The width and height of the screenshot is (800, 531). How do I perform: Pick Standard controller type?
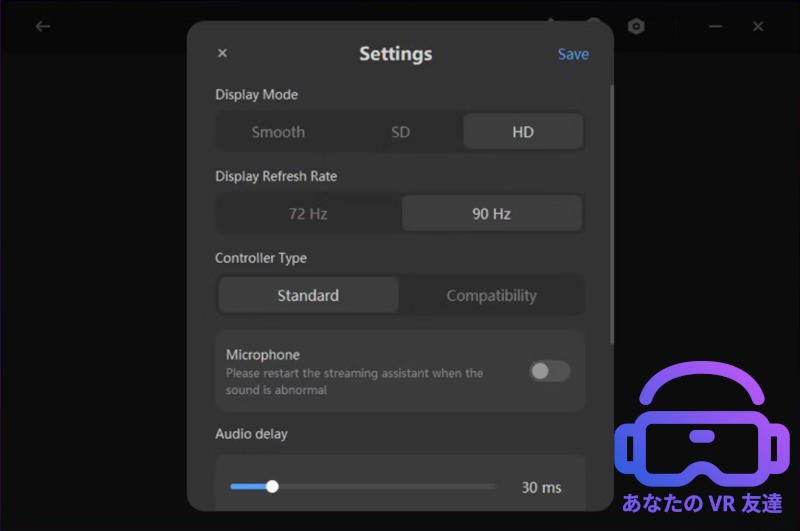tap(308, 295)
